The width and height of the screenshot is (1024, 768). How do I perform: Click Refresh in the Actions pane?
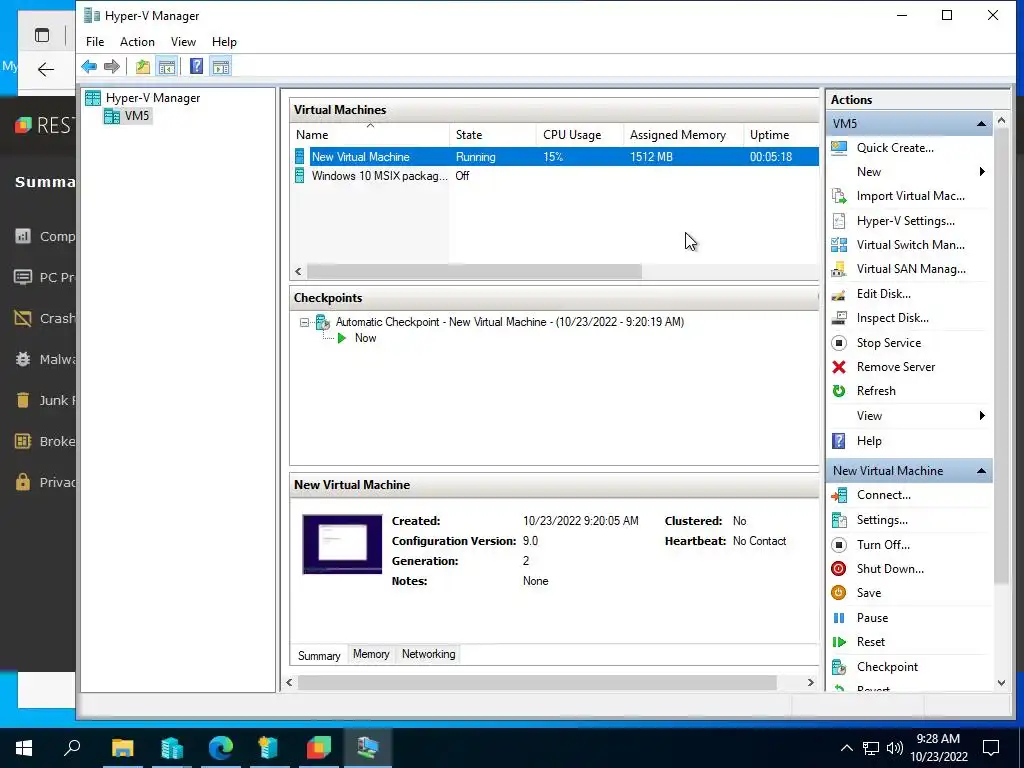pyautogui.click(x=876, y=391)
